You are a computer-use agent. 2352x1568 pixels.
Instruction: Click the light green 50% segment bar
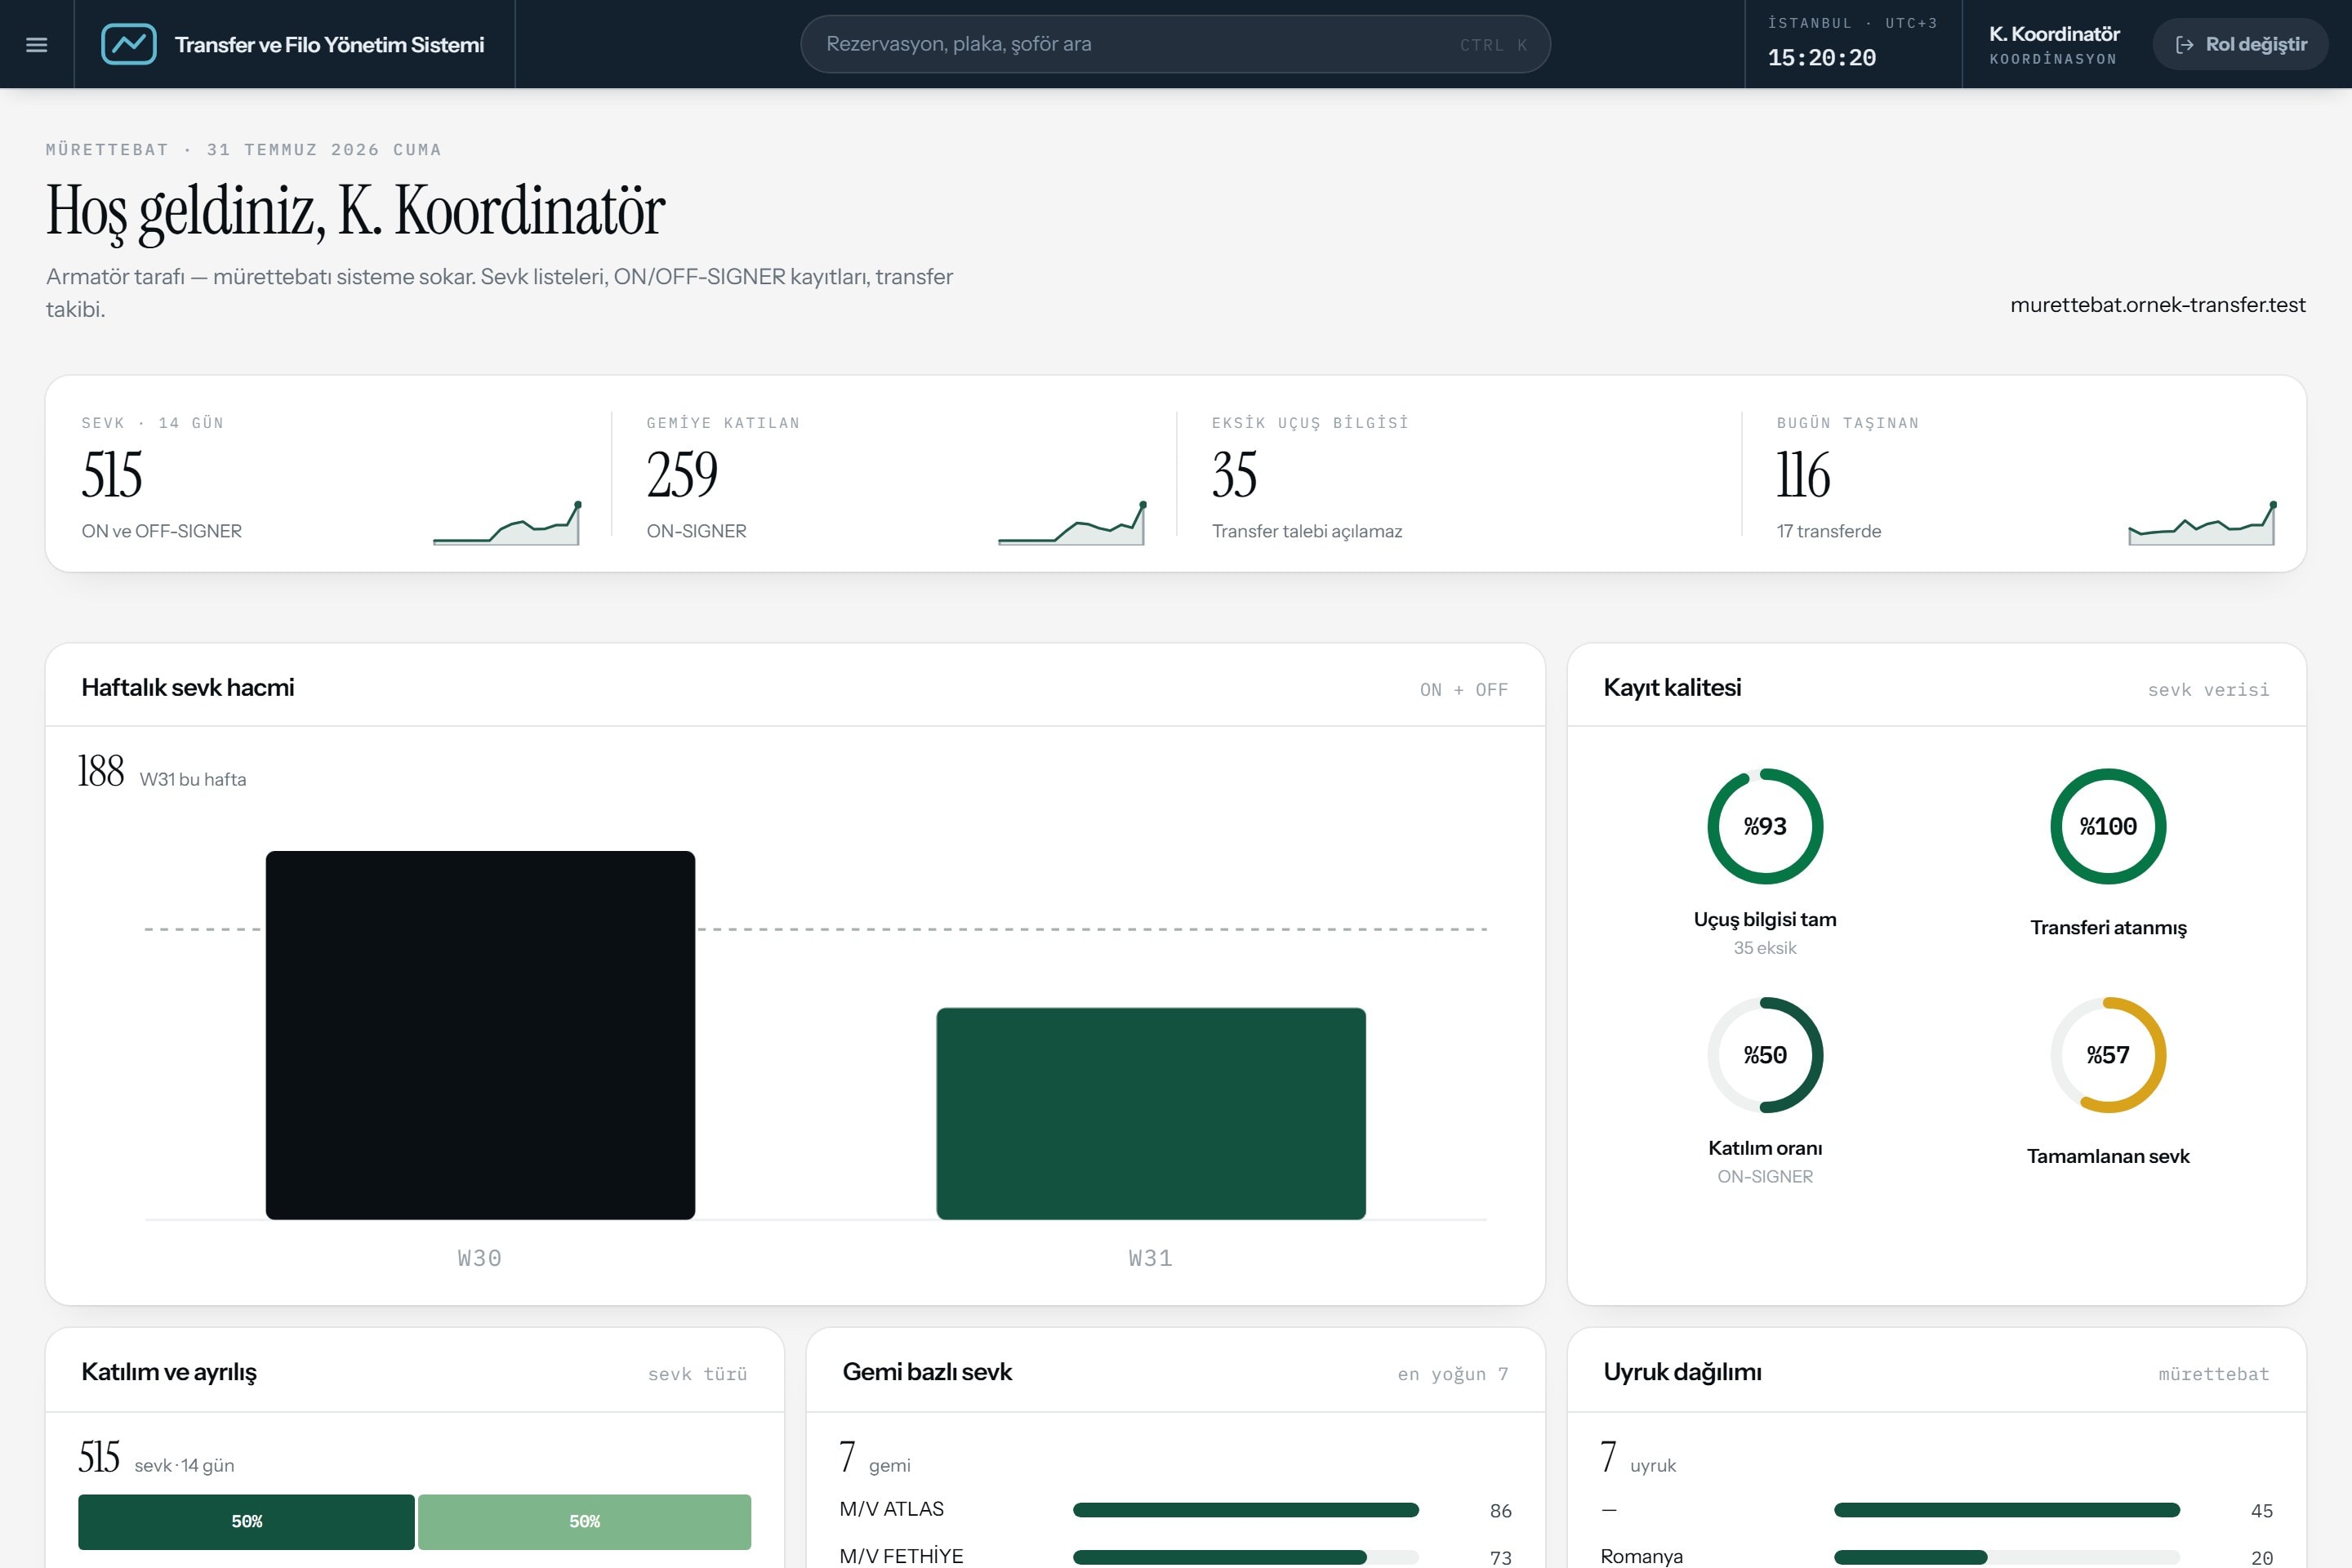pos(584,1521)
